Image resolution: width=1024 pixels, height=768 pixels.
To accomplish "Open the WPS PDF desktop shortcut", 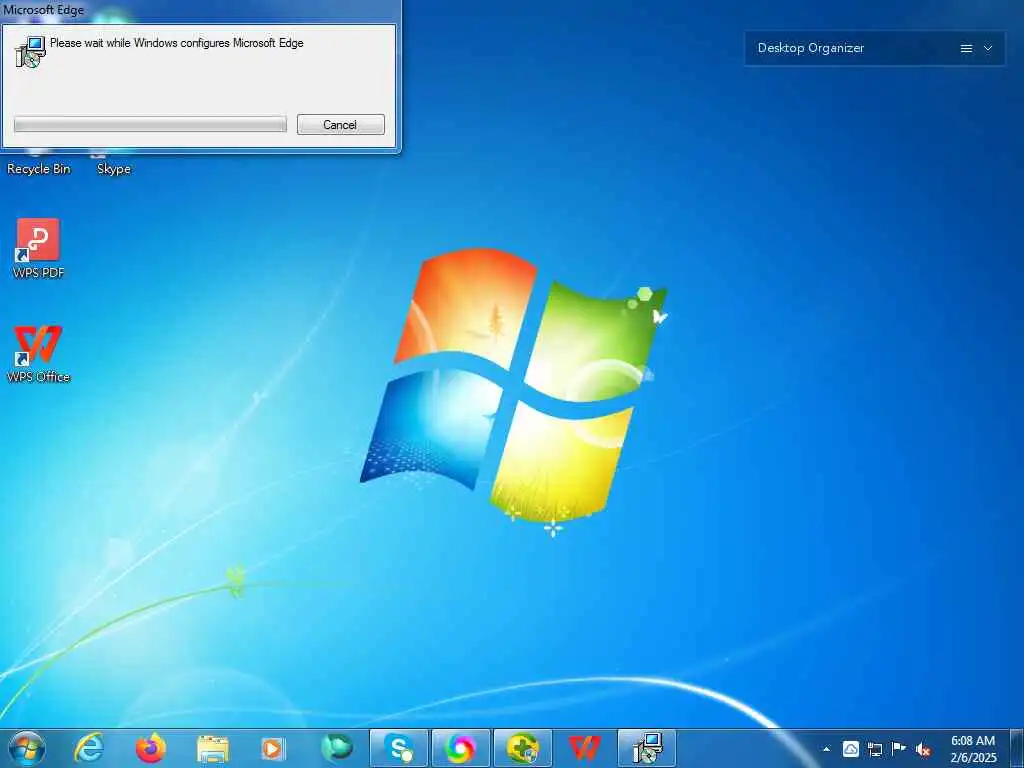I will [38, 249].
